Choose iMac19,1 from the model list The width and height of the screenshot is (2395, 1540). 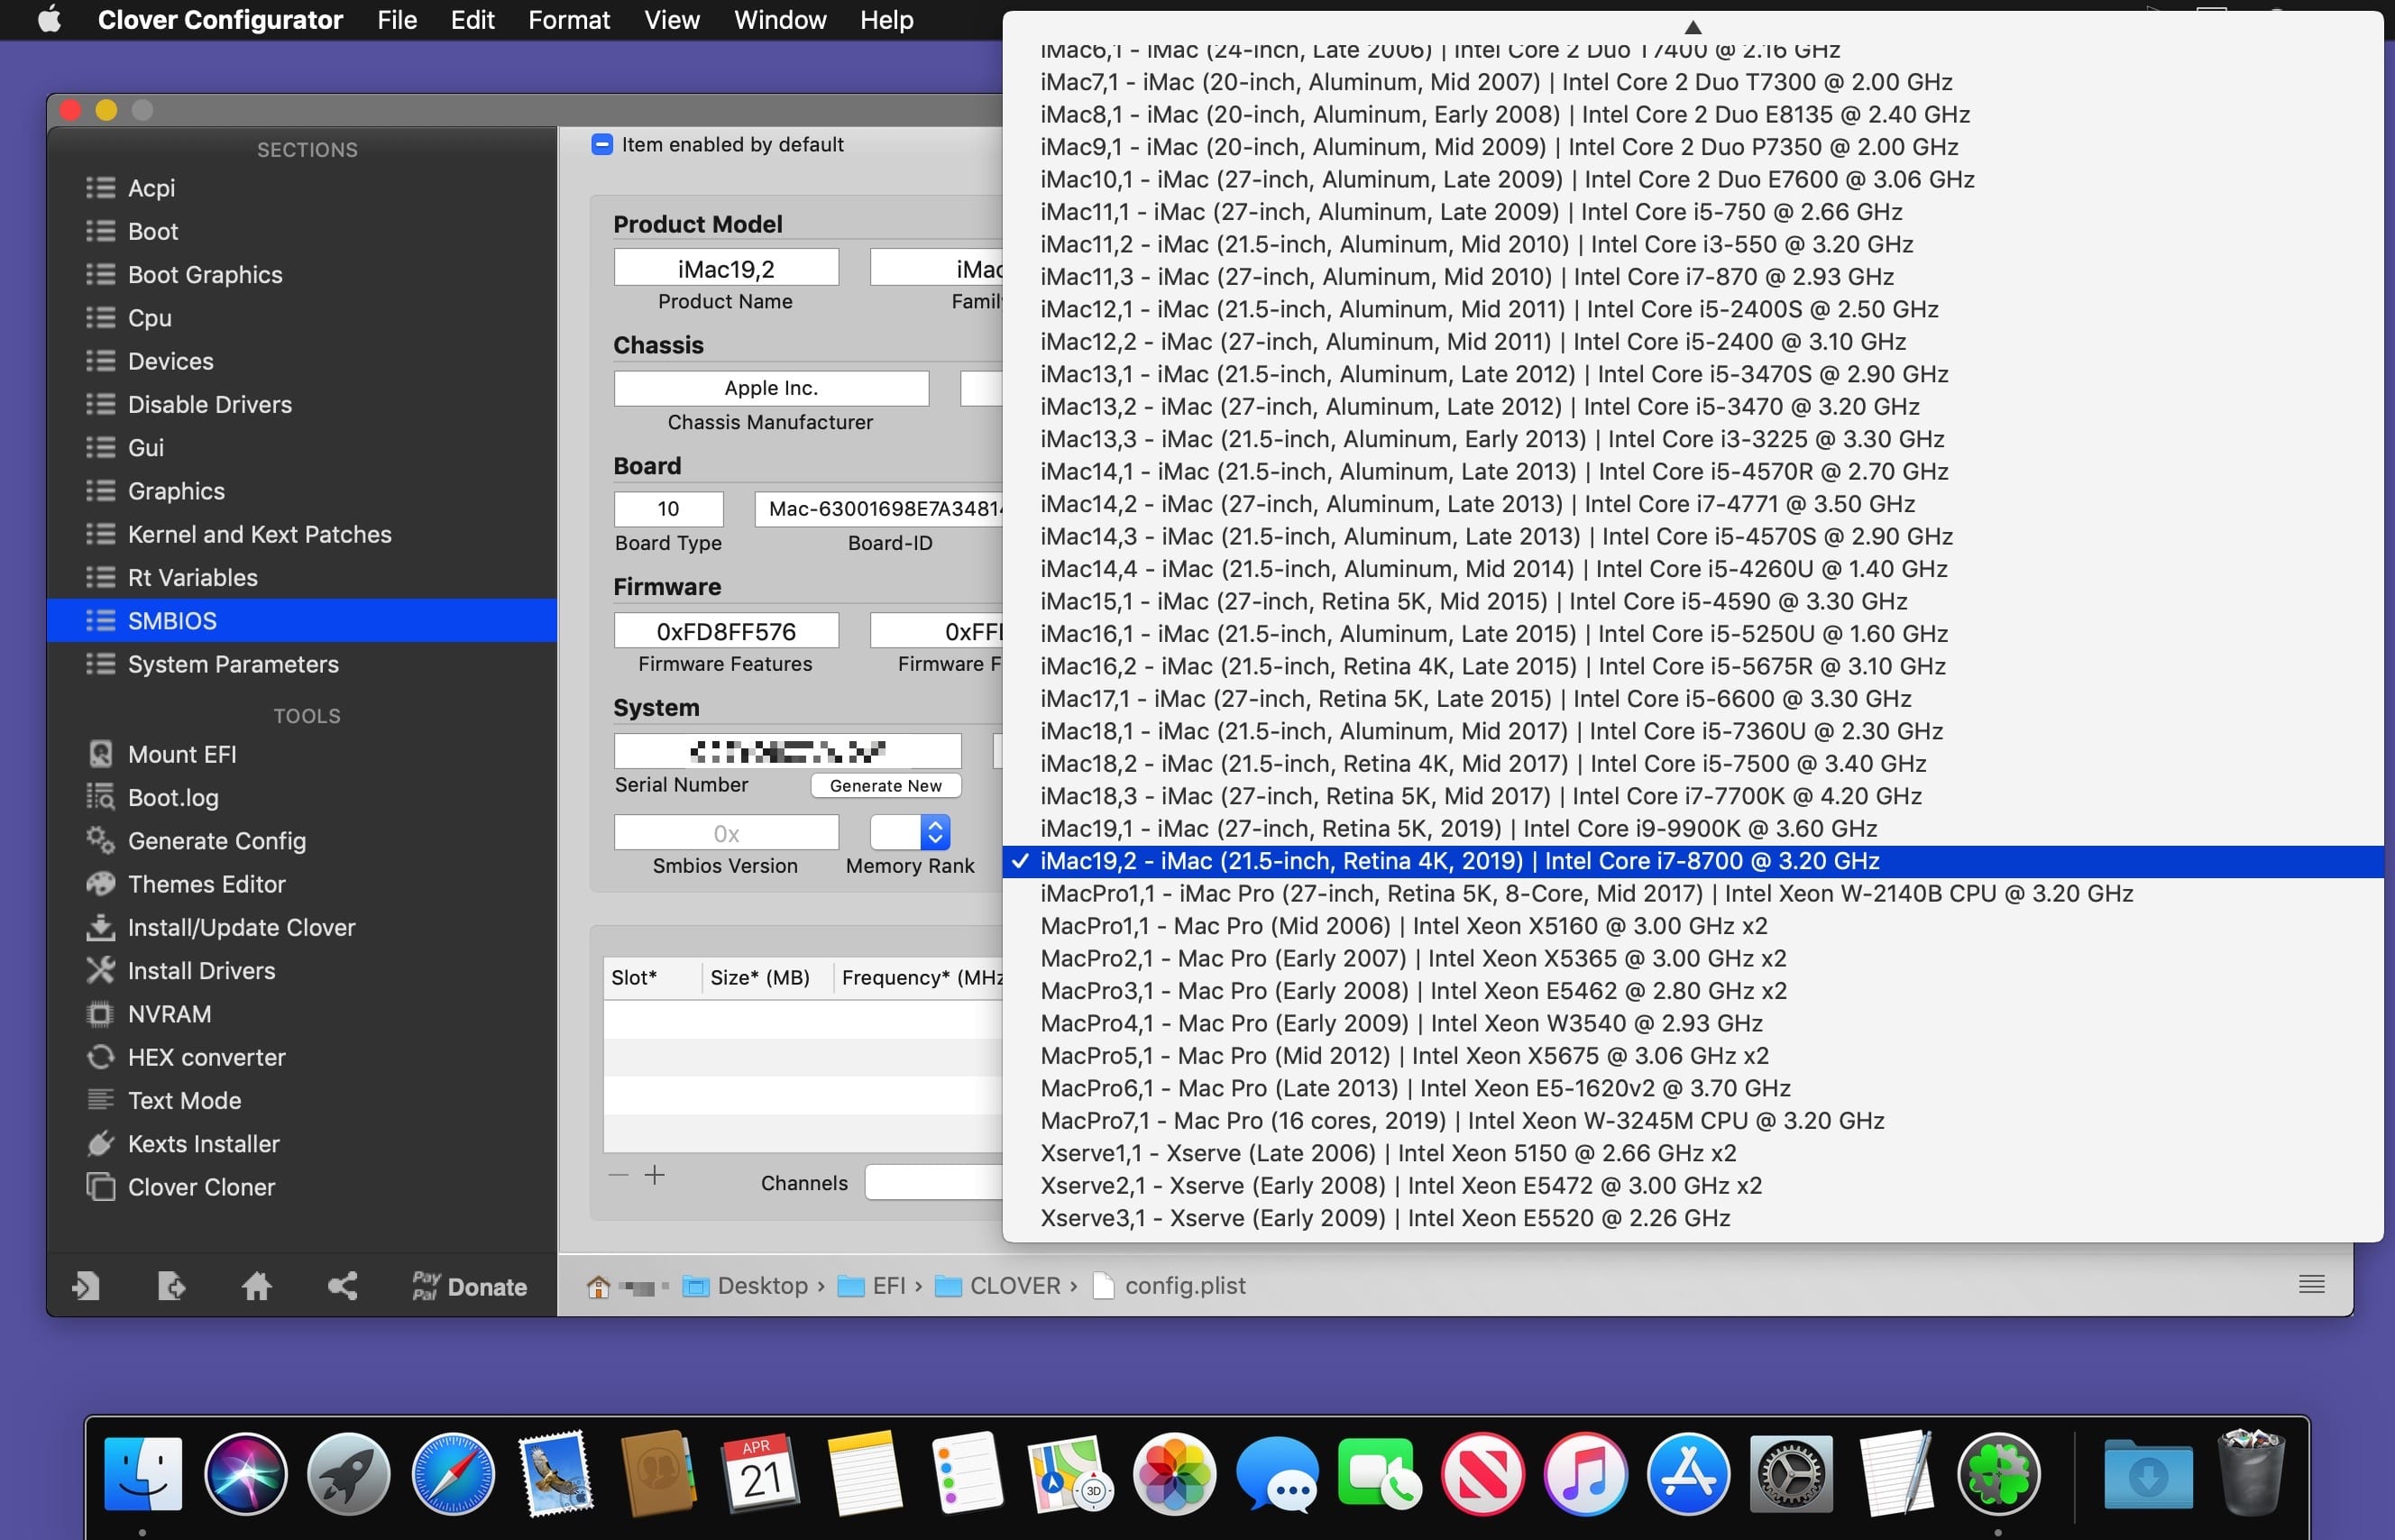pyautogui.click(x=1692, y=829)
